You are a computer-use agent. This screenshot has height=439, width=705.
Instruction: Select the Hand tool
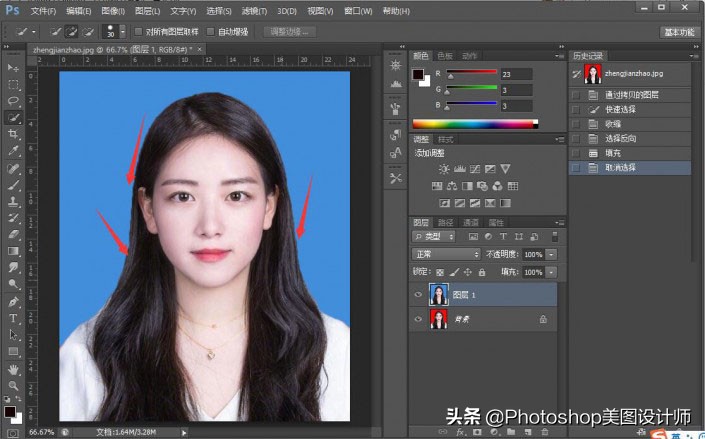[14, 369]
